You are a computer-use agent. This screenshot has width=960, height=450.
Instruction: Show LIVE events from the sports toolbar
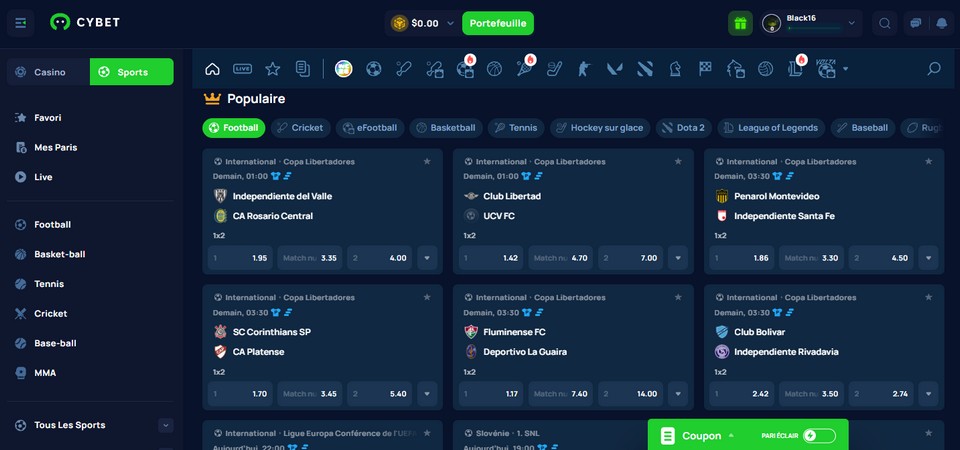click(x=242, y=69)
